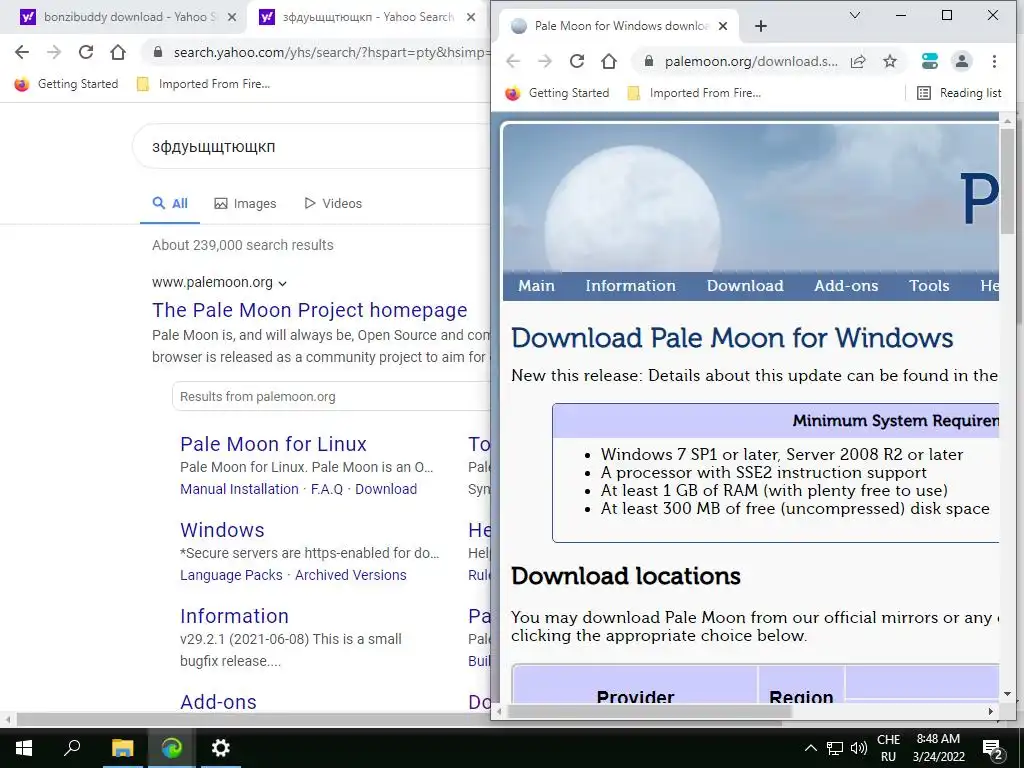The width and height of the screenshot is (1024, 768).
Task: Select the Images search filter tab
Action: pos(245,203)
